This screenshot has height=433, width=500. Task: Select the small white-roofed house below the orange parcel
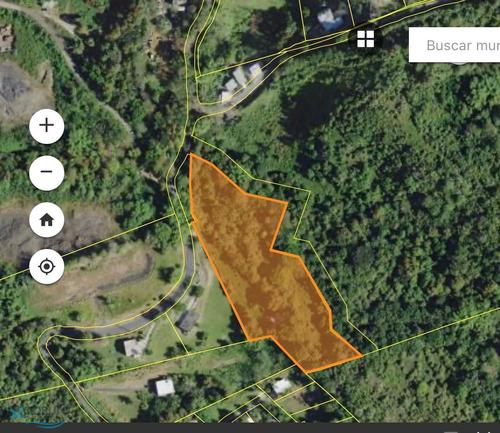[282, 386]
